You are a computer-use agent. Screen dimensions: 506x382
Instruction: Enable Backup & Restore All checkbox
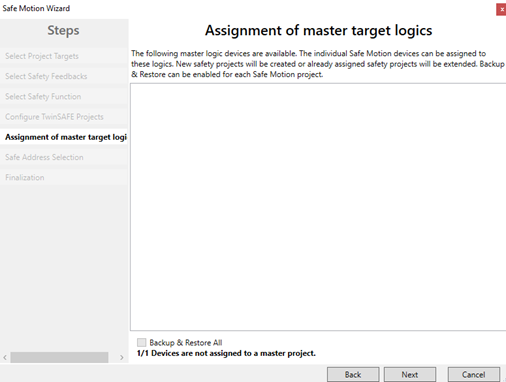pyautogui.click(x=141, y=342)
